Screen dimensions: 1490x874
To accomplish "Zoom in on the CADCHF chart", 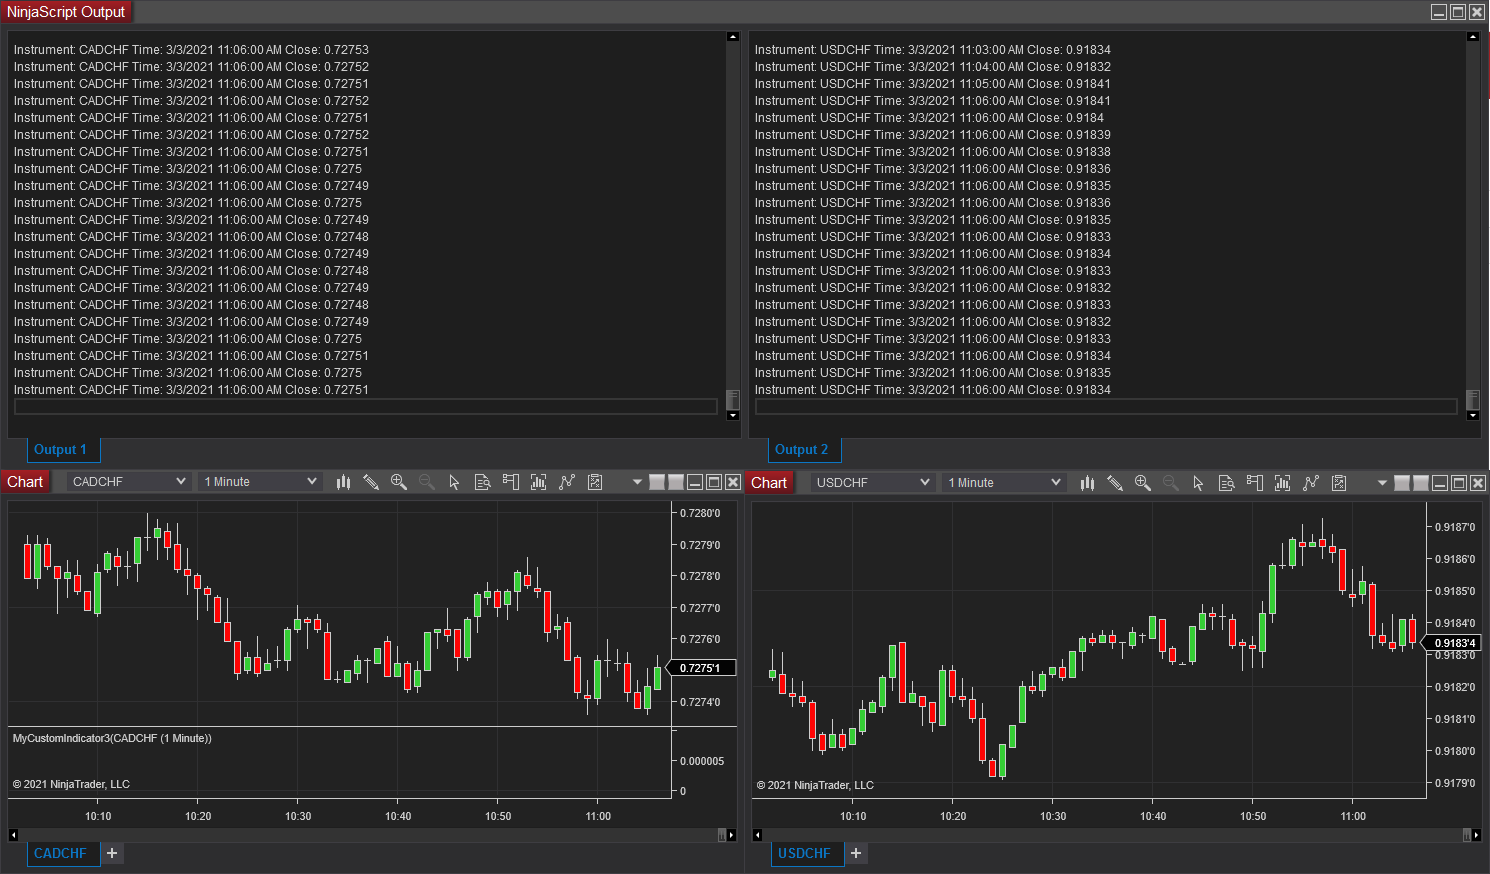I will click(x=399, y=482).
